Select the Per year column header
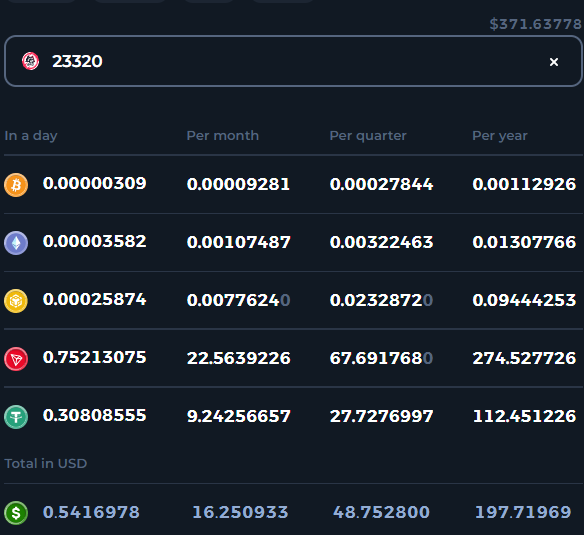 [500, 136]
